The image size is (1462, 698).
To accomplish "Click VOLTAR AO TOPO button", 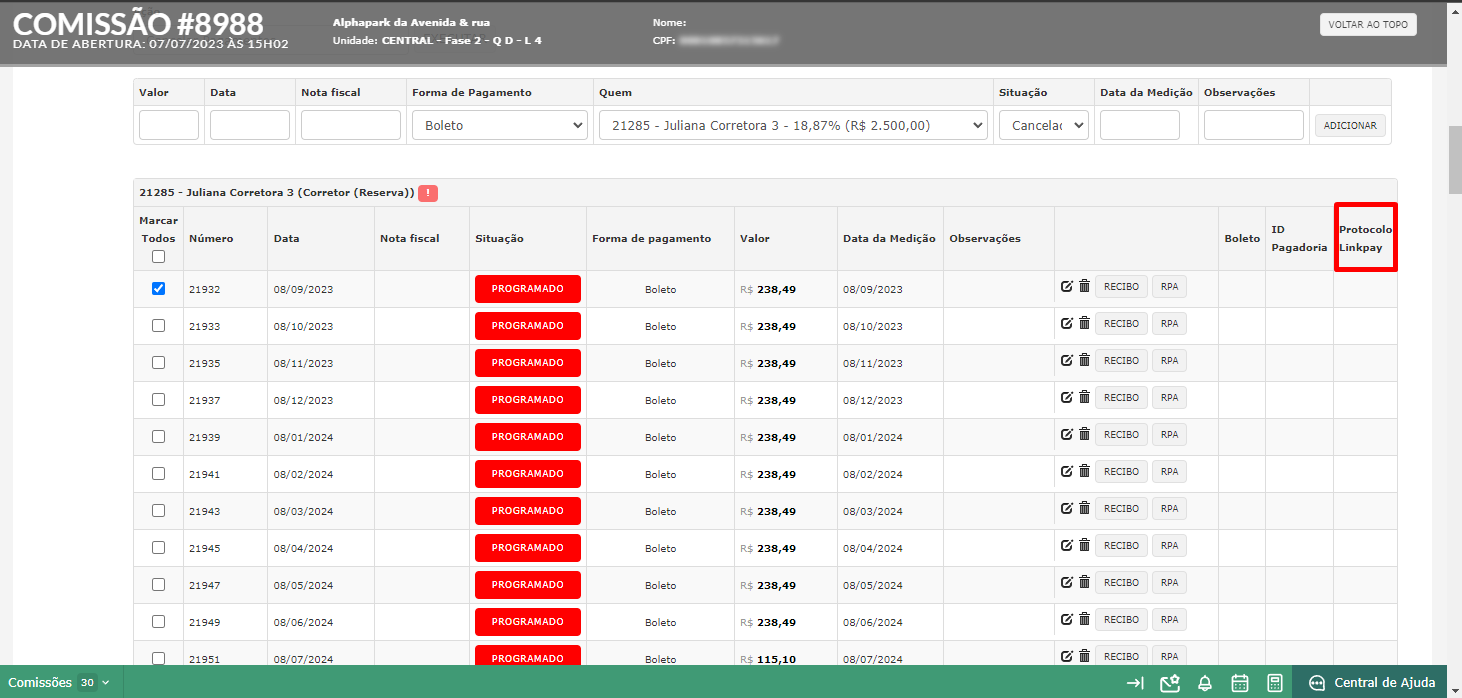I will point(1368,24).
